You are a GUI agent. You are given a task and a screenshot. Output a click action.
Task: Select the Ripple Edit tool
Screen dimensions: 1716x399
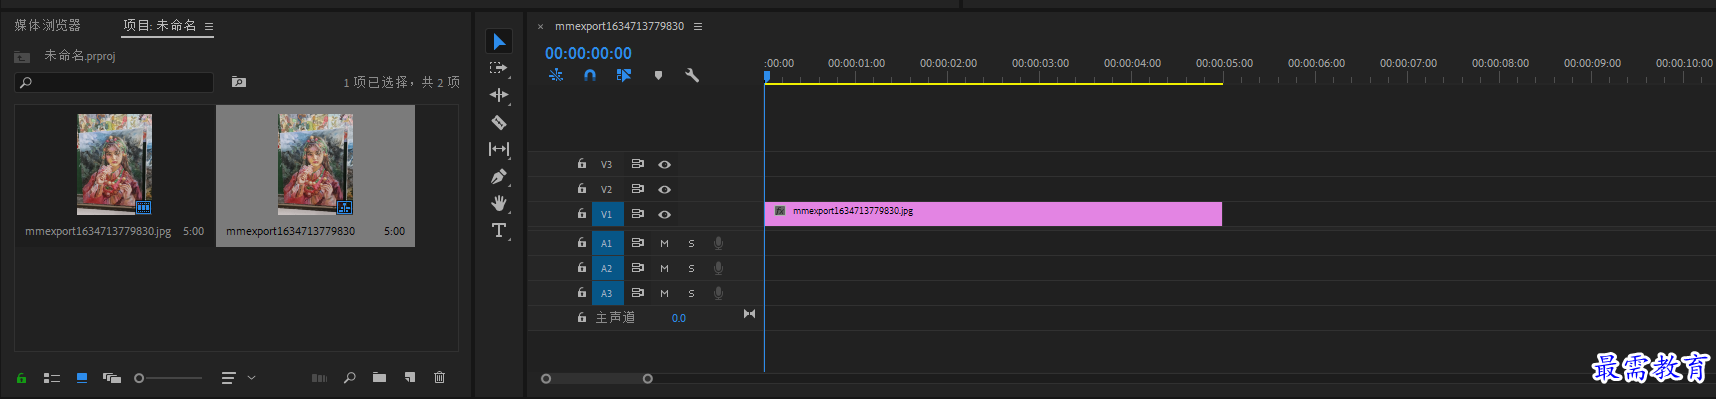click(x=499, y=95)
